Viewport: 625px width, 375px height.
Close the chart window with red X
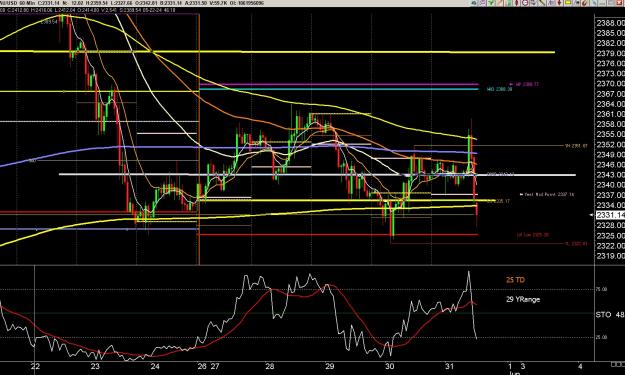[619, 3]
